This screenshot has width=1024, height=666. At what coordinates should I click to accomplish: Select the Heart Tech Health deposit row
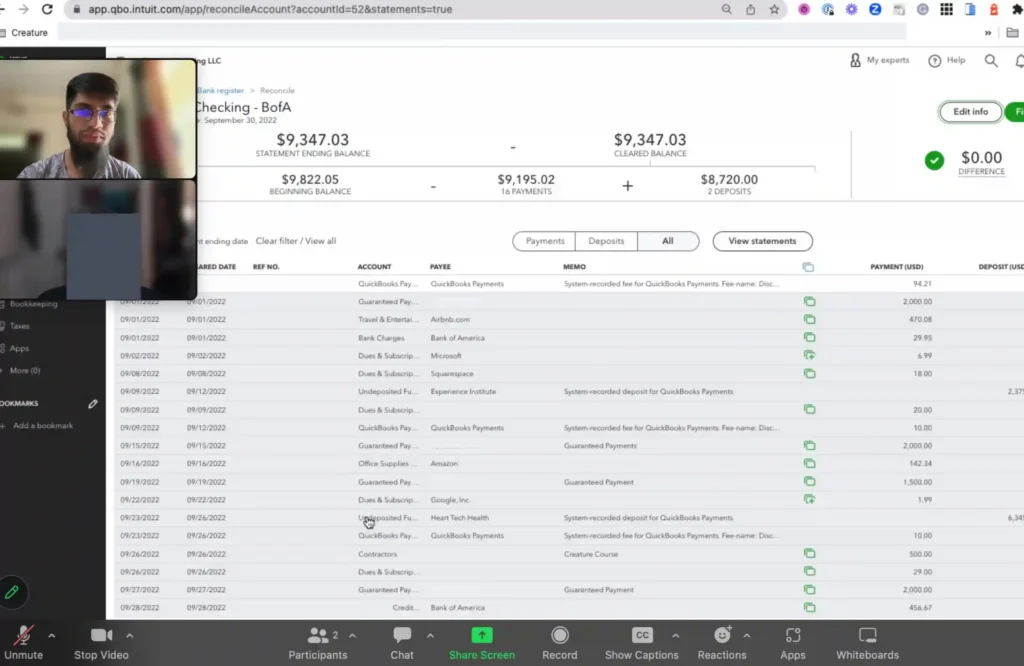[x=569, y=518]
